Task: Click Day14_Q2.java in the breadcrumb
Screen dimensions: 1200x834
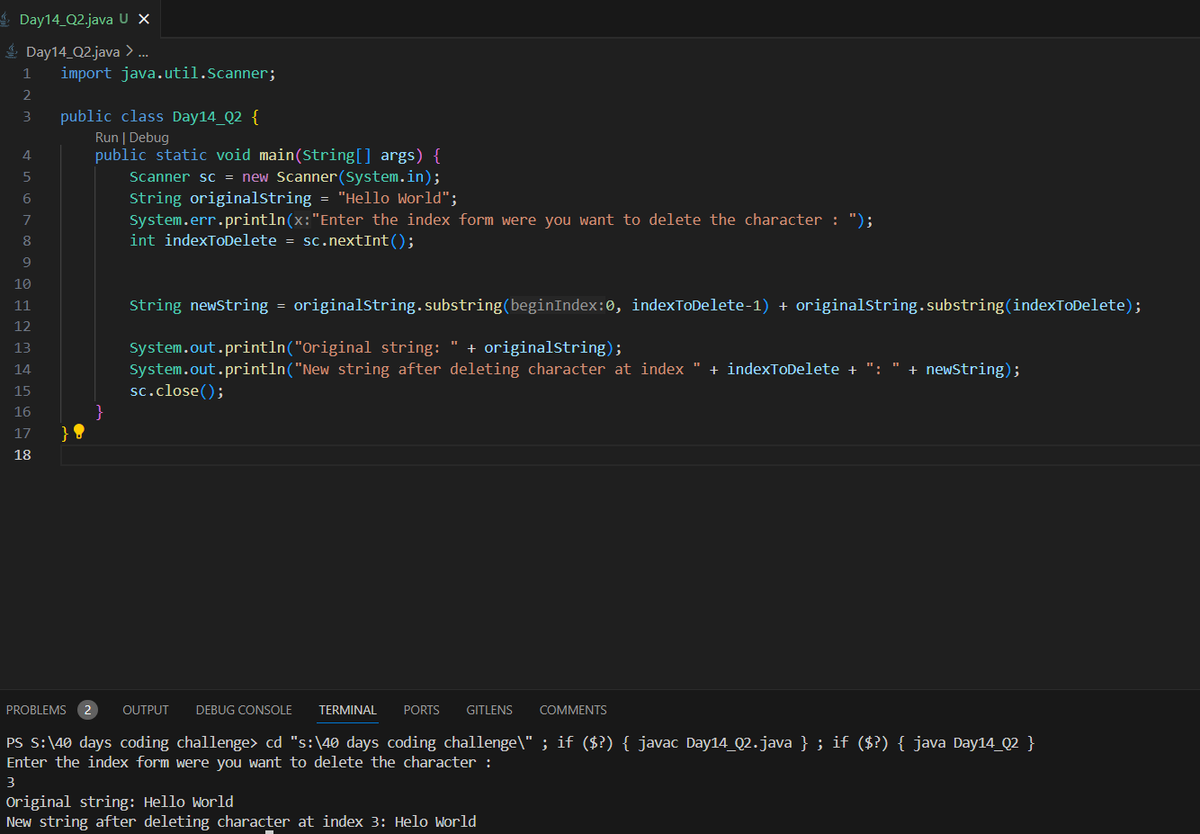Action: tap(72, 51)
